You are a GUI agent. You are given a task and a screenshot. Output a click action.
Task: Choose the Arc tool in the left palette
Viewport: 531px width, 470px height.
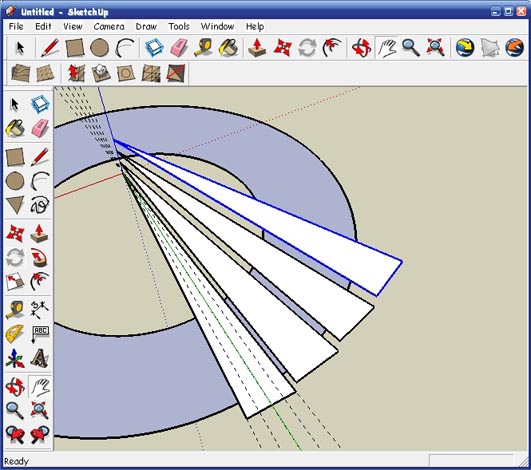pyautogui.click(x=40, y=180)
